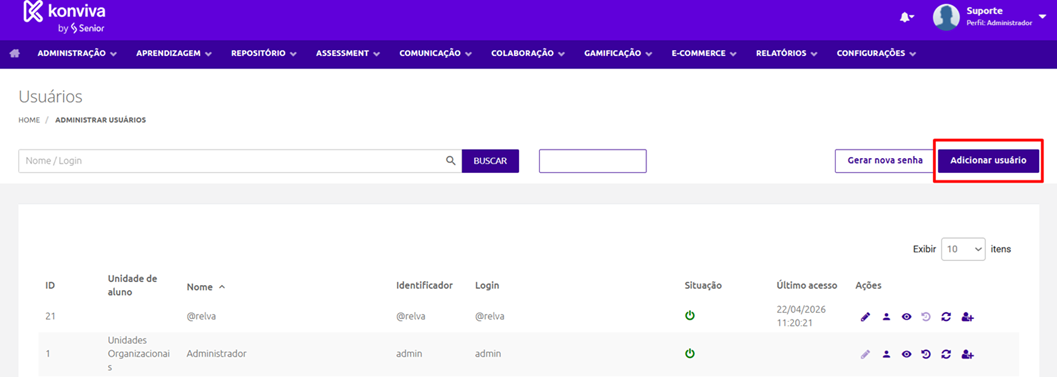Select the Administrador name cell
This screenshot has width=1057, height=377.
(x=216, y=353)
